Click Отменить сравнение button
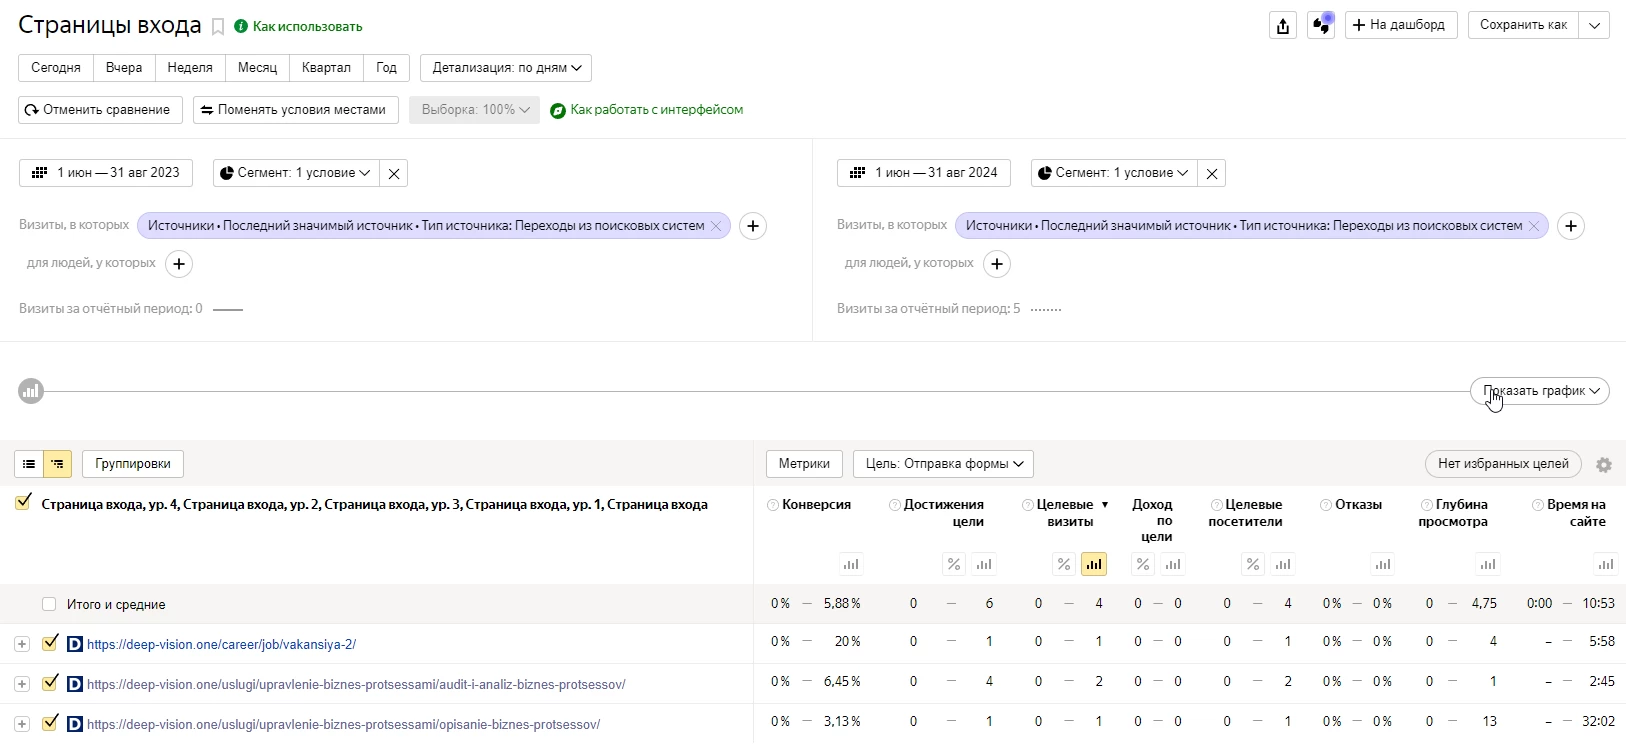This screenshot has width=1626, height=749. point(100,110)
